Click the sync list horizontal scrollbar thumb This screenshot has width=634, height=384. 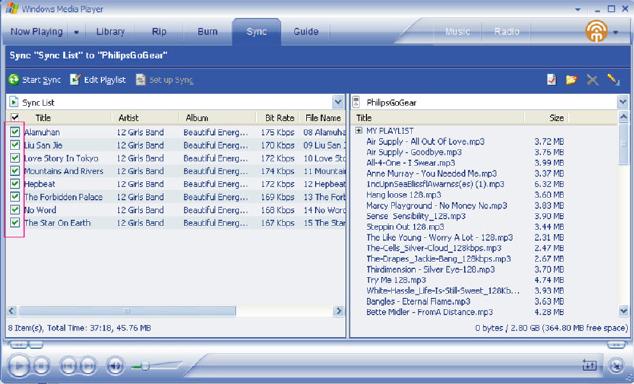(x=127, y=310)
